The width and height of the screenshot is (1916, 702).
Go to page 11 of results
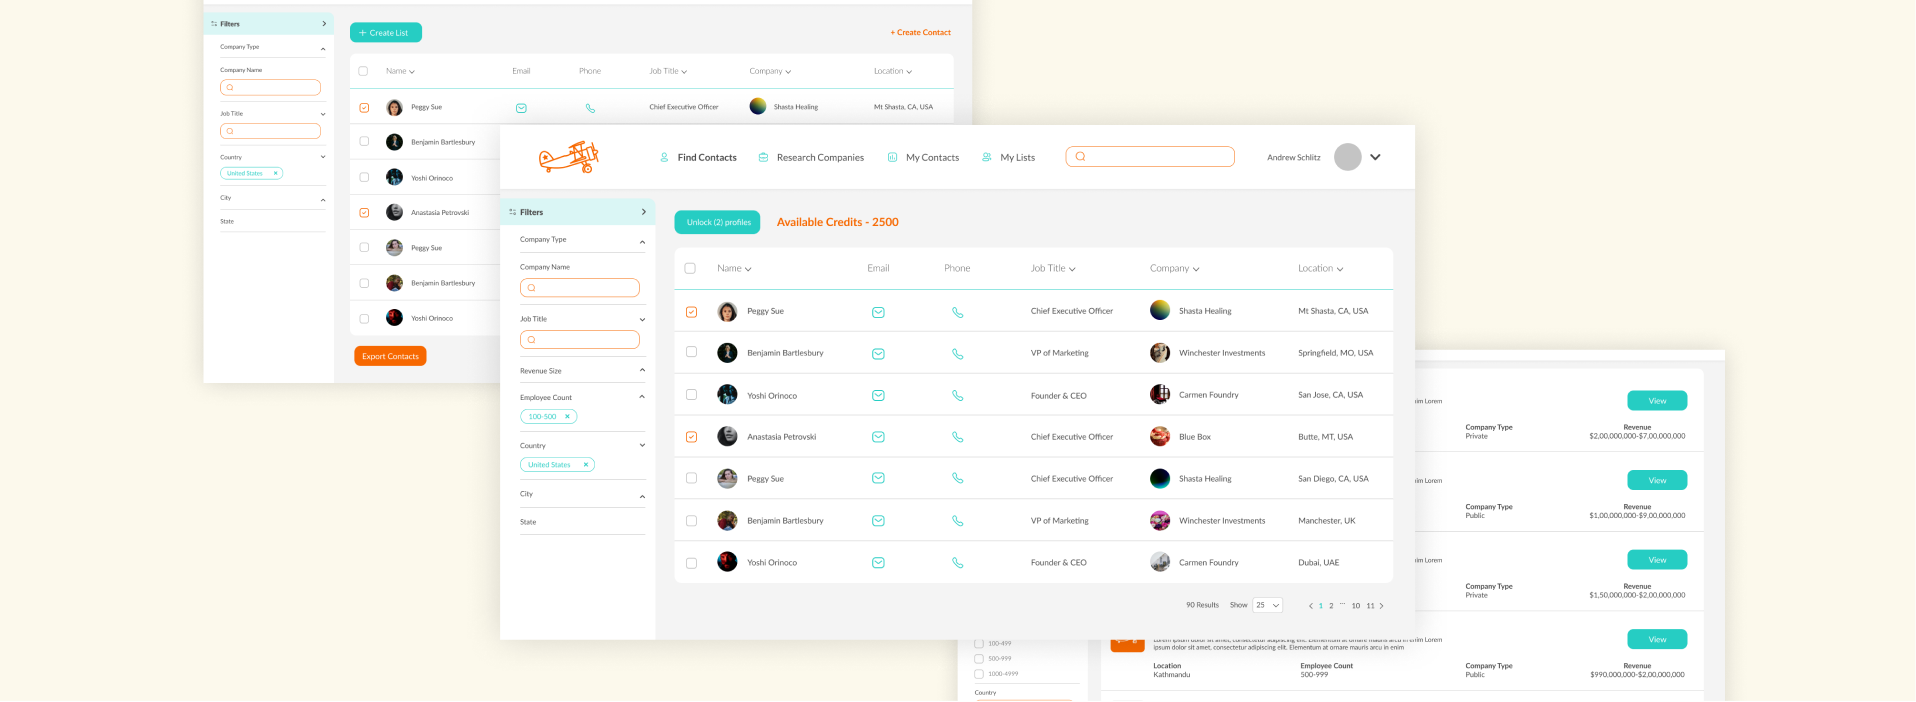[1370, 606]
